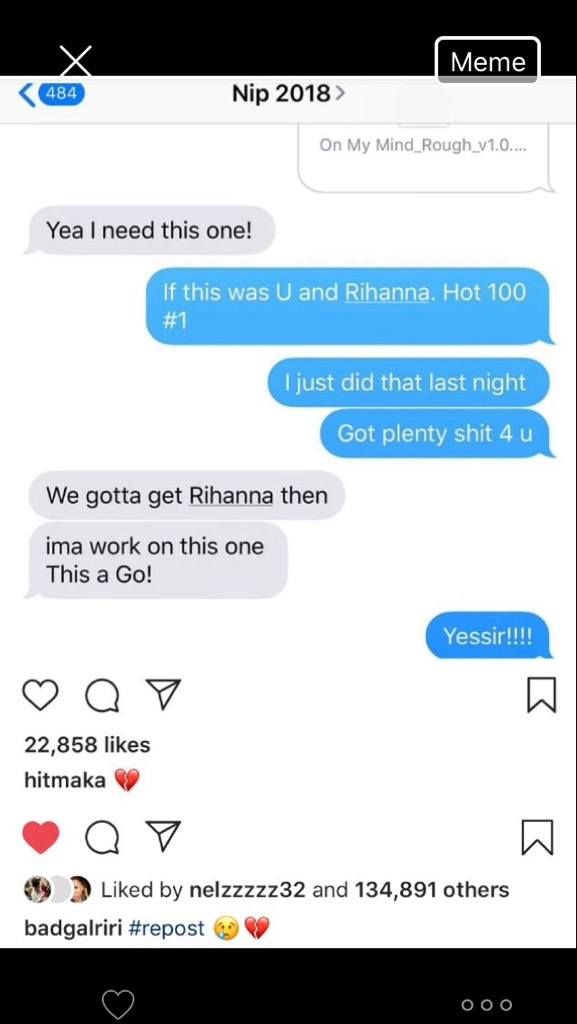Bookmark hitmaka's post
The width and height of the screenshot is (577, 1024).
(x=541, y=695)
